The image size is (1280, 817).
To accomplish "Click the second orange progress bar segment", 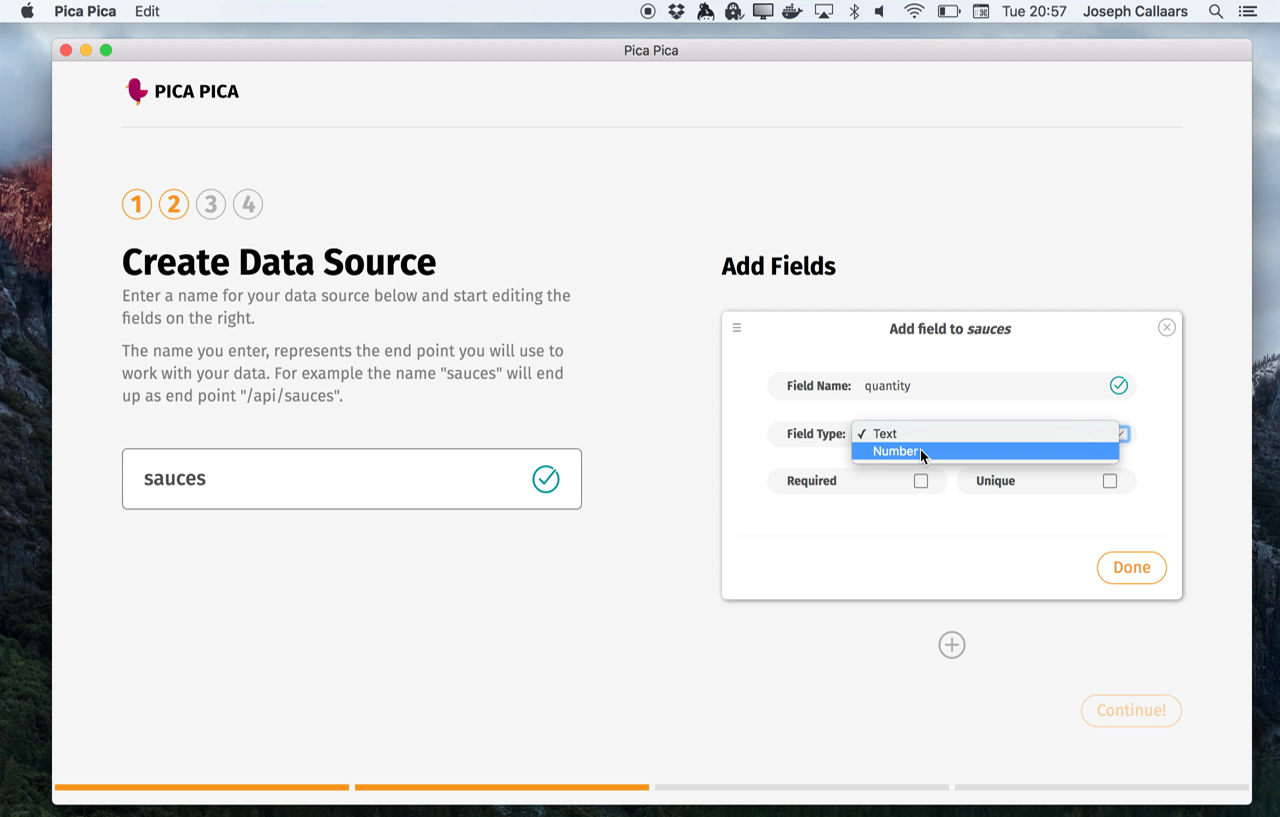I will pos(501,787).
